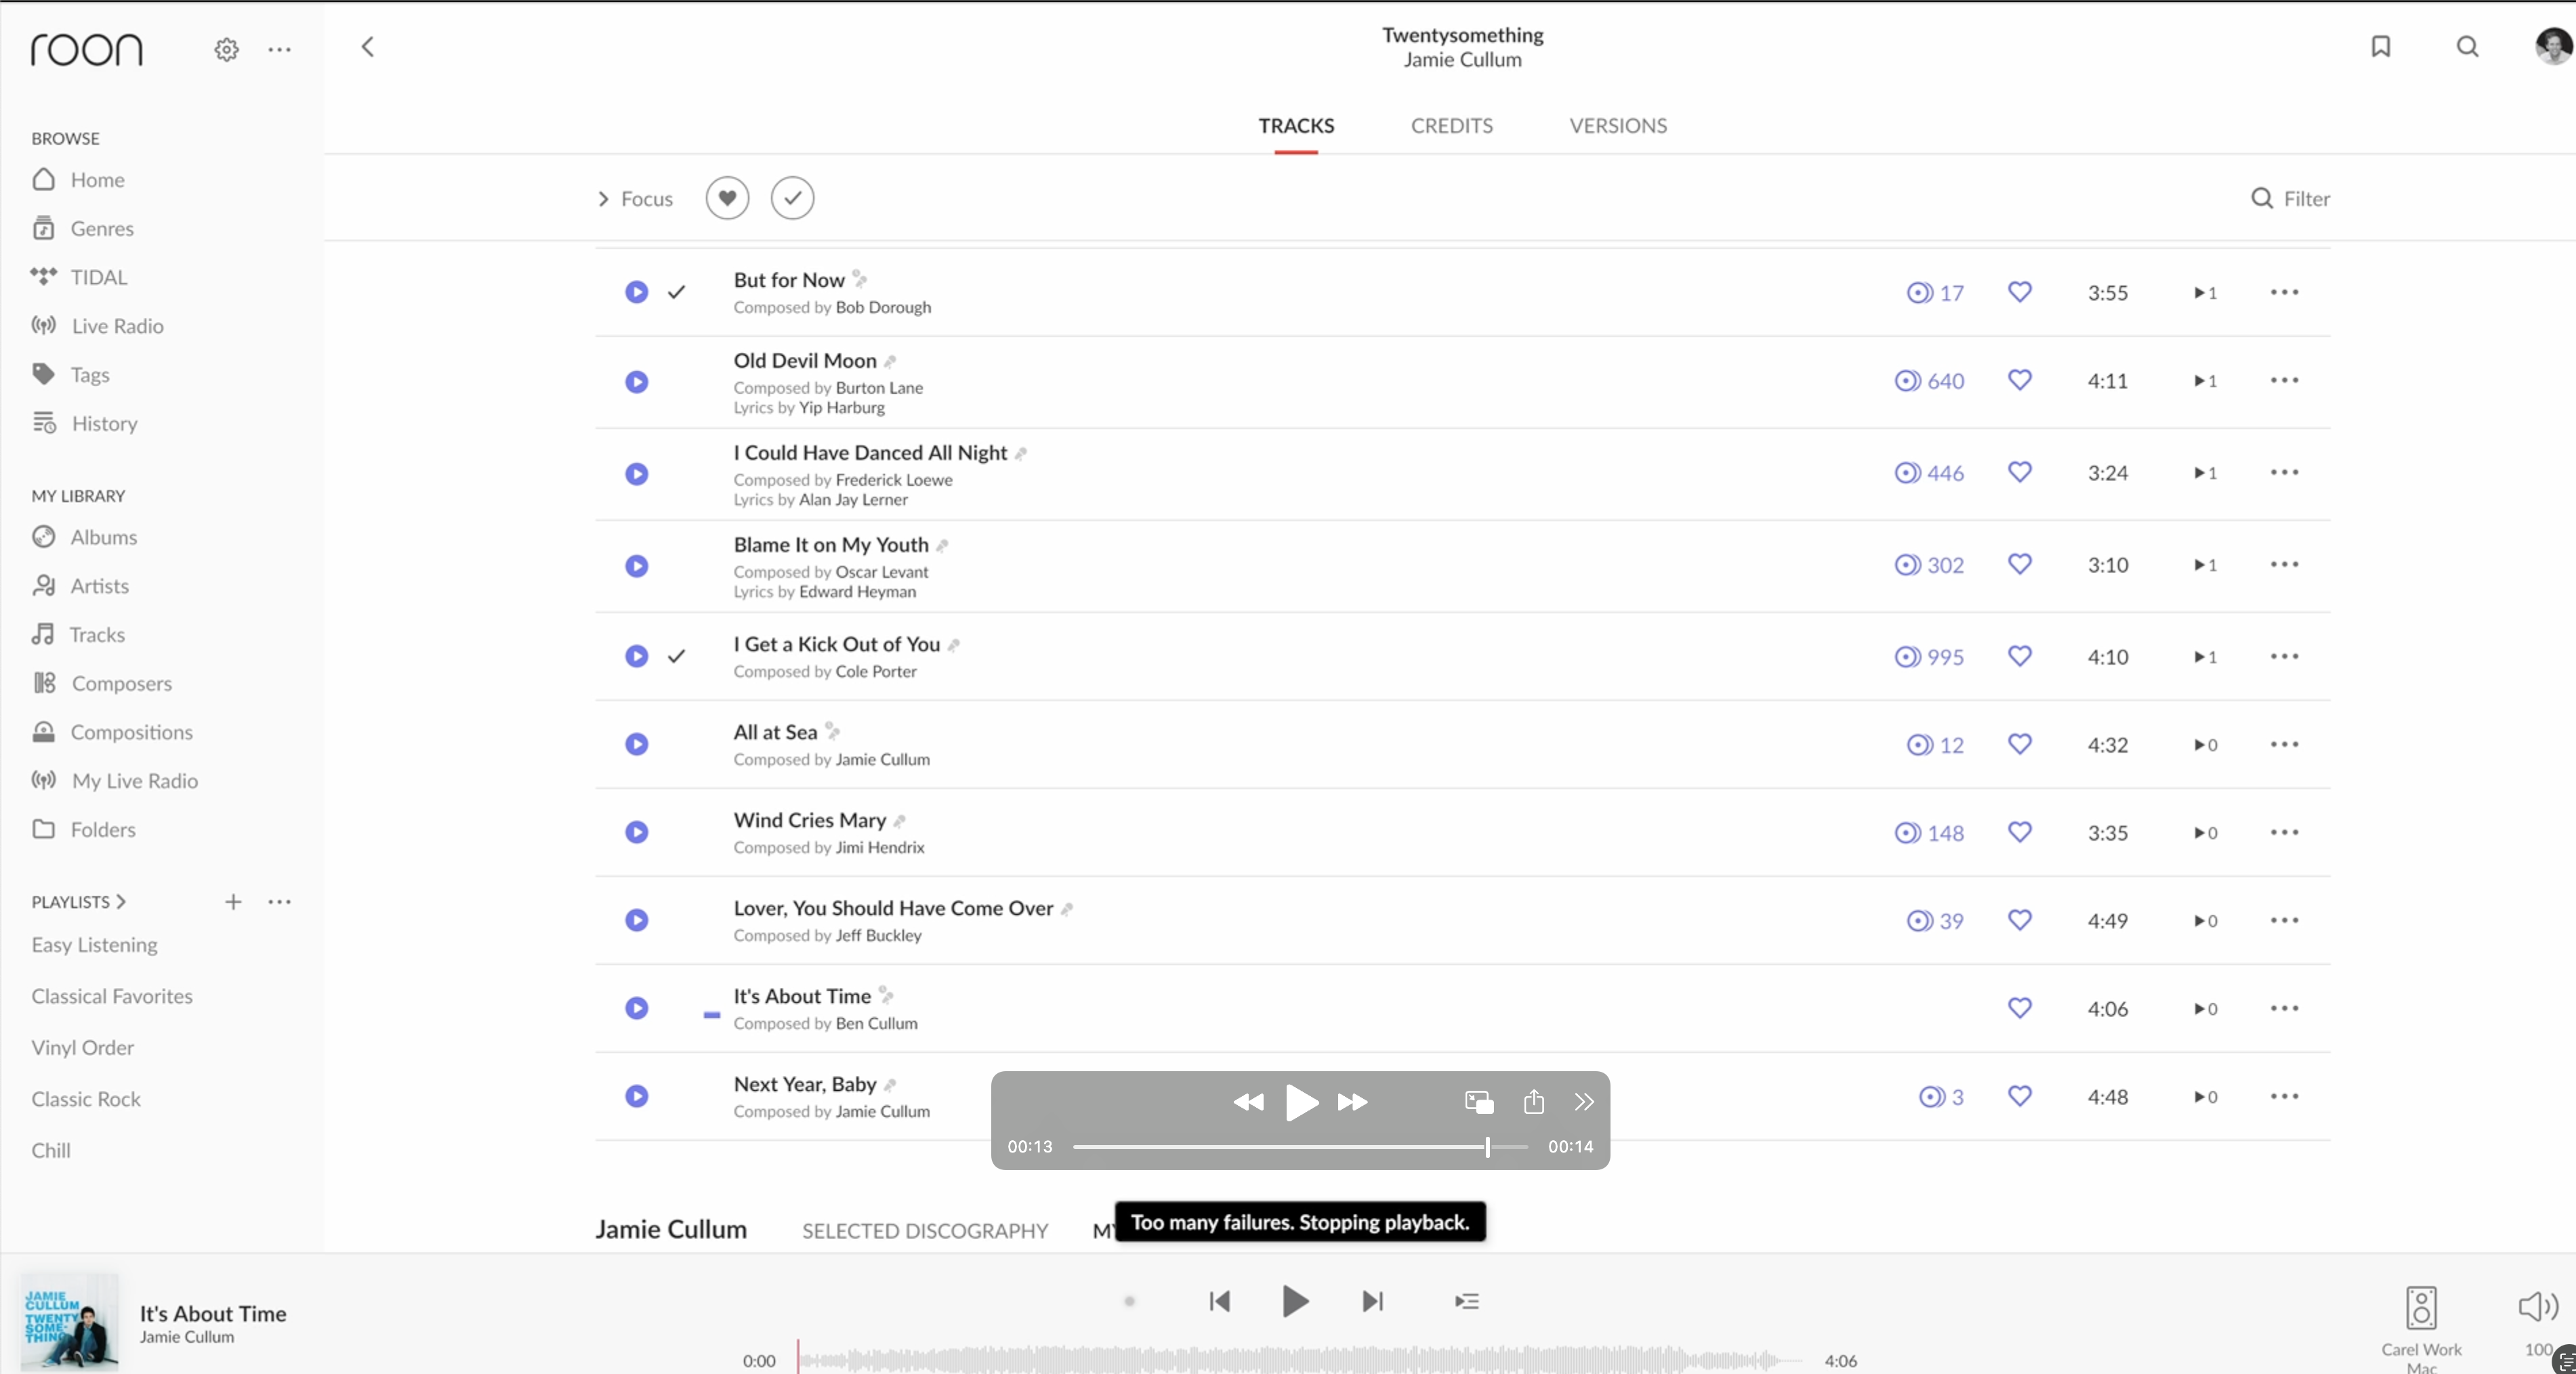Screen dimensions: 2576x1374
Task: Favorite the track But for Now
Action: tap(2020, 292)
